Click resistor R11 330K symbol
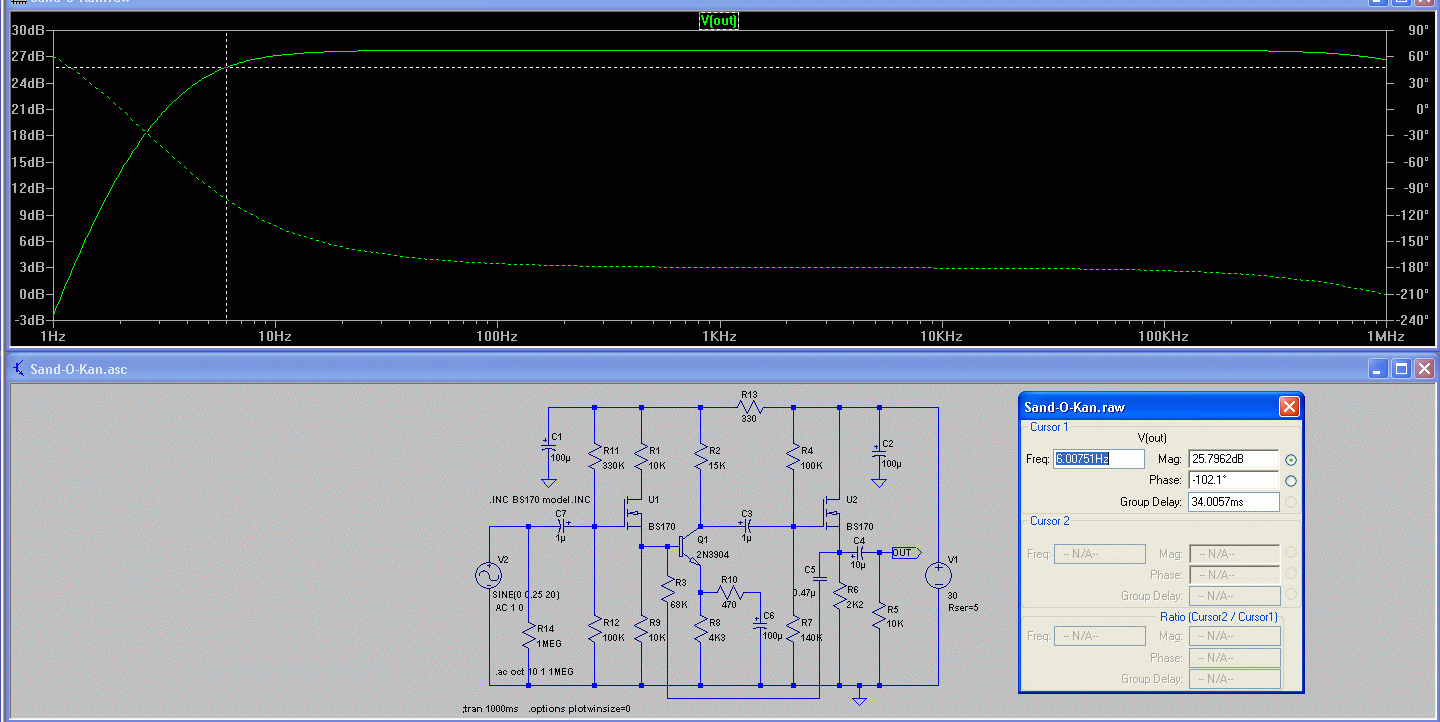1440x722 pixels. click(594, 456)
